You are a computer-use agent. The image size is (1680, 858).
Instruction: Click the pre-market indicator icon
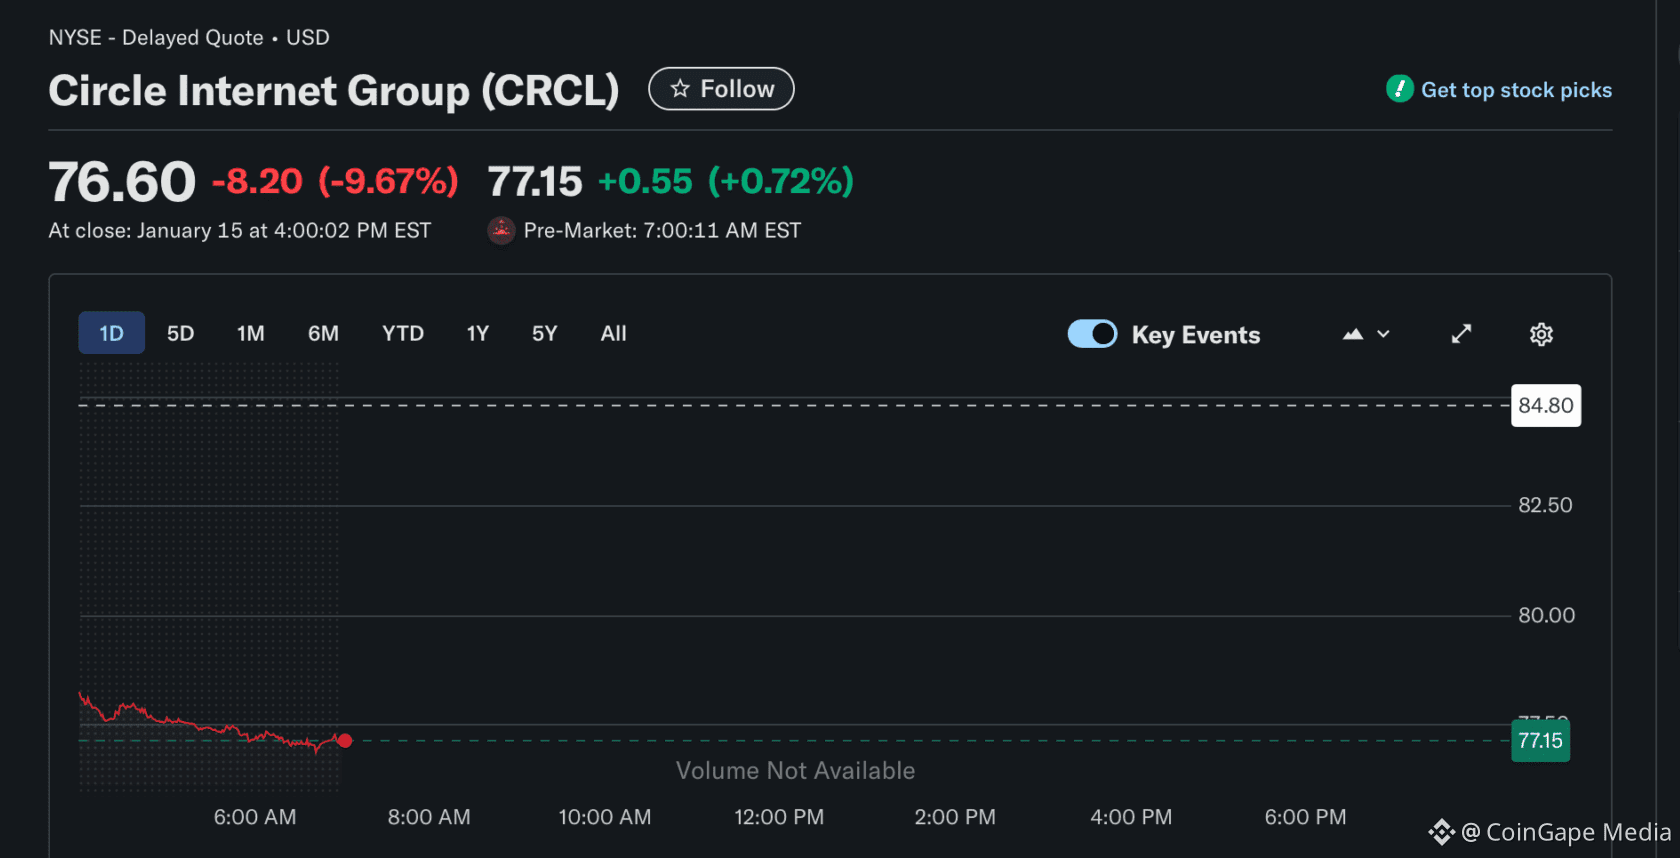(501, 230)
